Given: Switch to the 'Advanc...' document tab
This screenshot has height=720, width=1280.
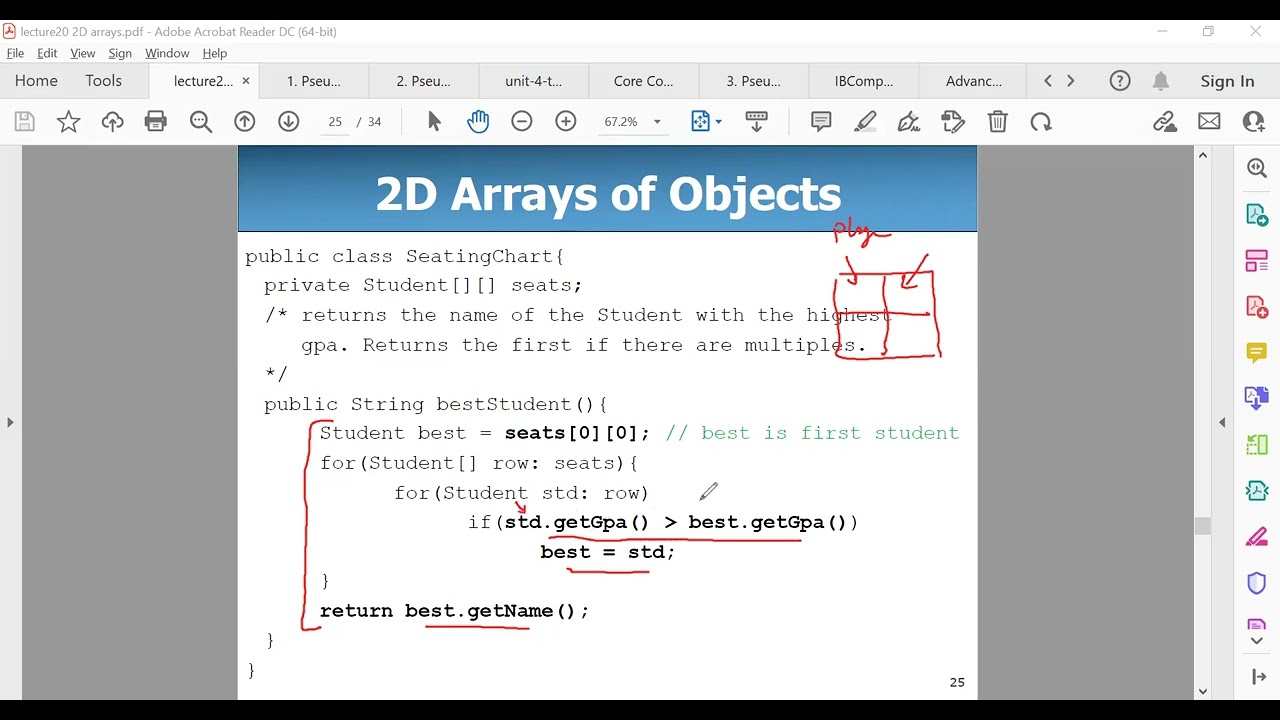Looking at the screenshot, I should pyautogui.click(x=974, y=81).
